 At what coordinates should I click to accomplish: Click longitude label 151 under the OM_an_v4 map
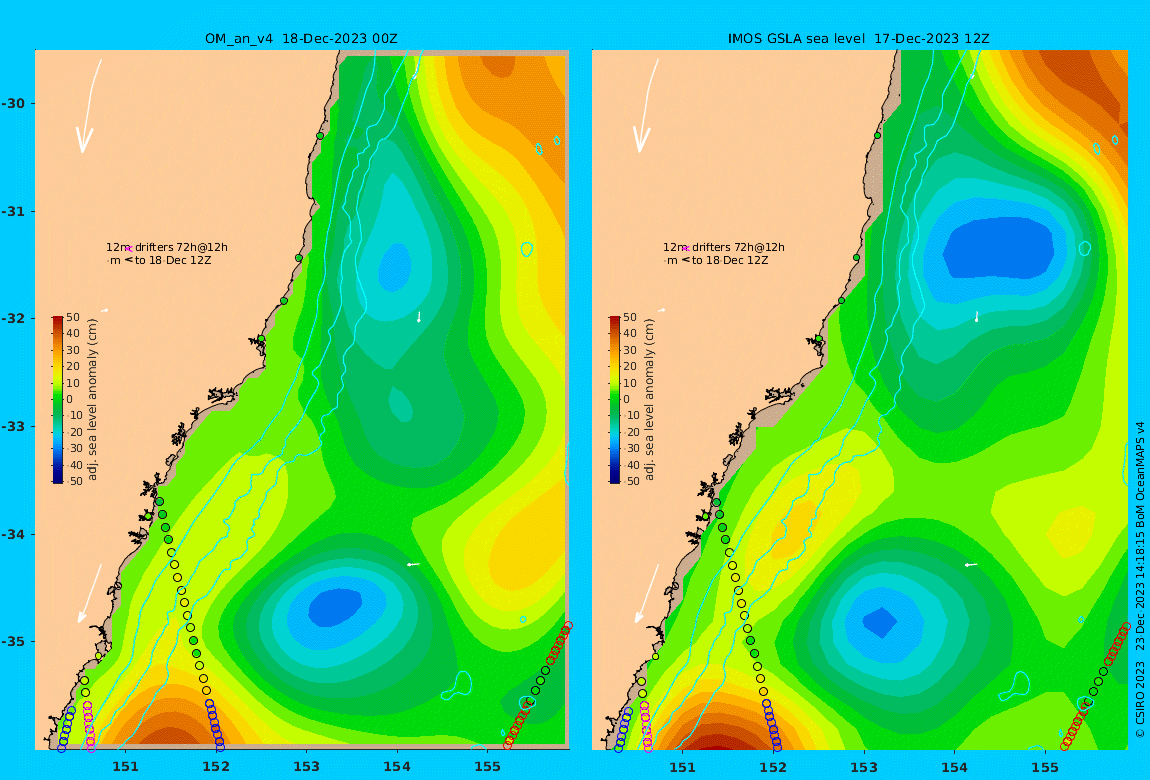[125, 767]
